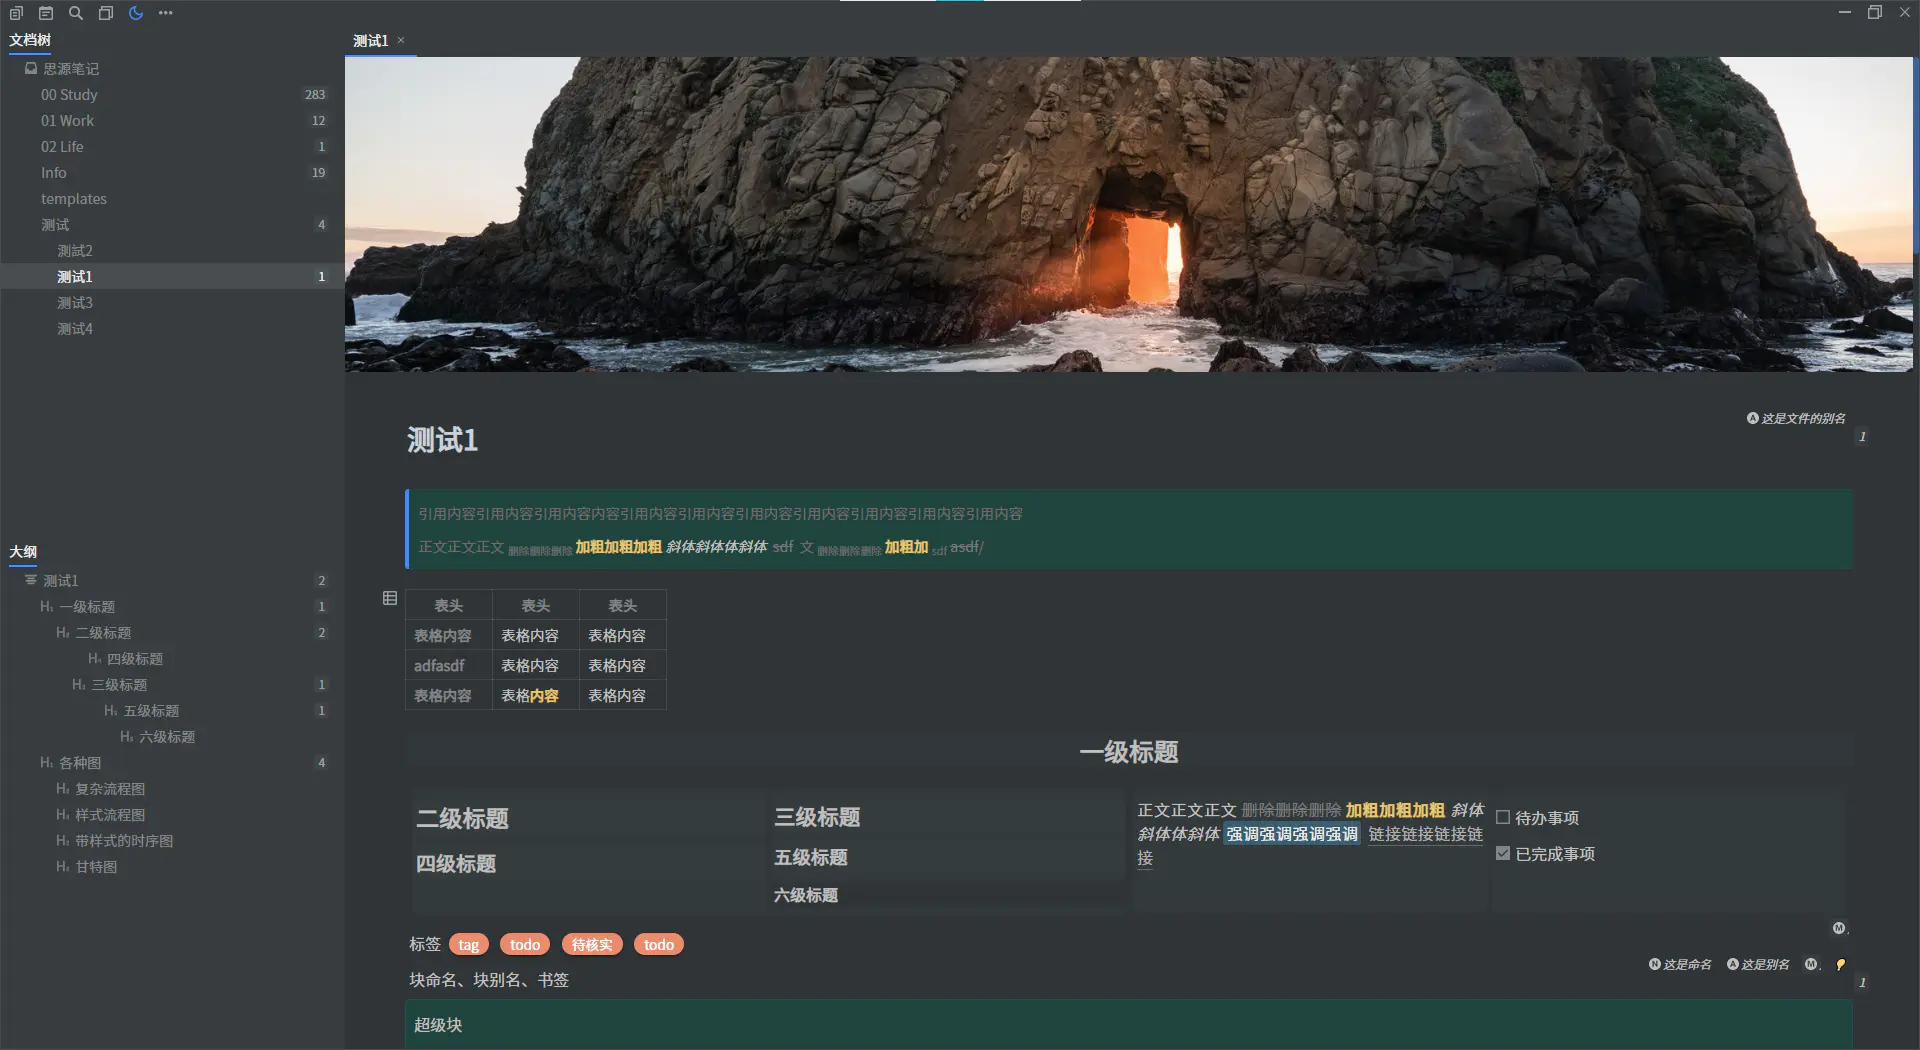This screenshot has height=1050, width=1920.
Task: Open the daily note calendar icon
Action: point(46,13)
